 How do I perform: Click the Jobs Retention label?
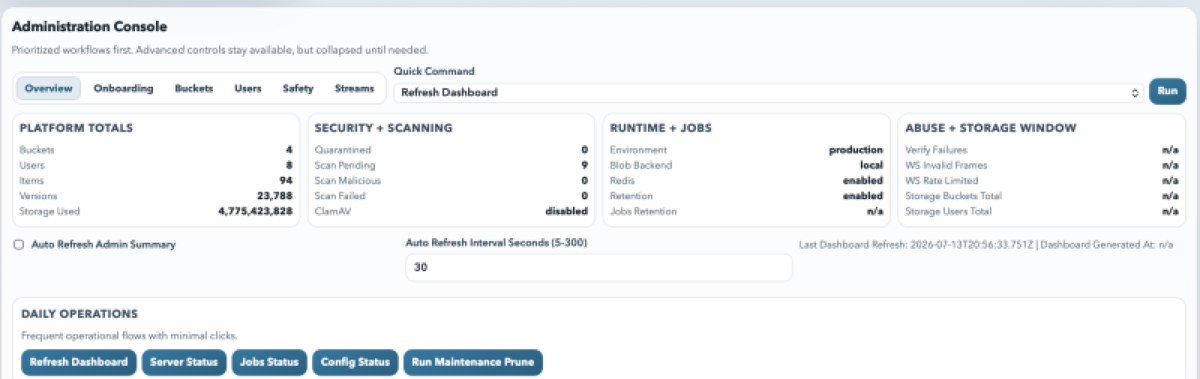tap(643, 211)
